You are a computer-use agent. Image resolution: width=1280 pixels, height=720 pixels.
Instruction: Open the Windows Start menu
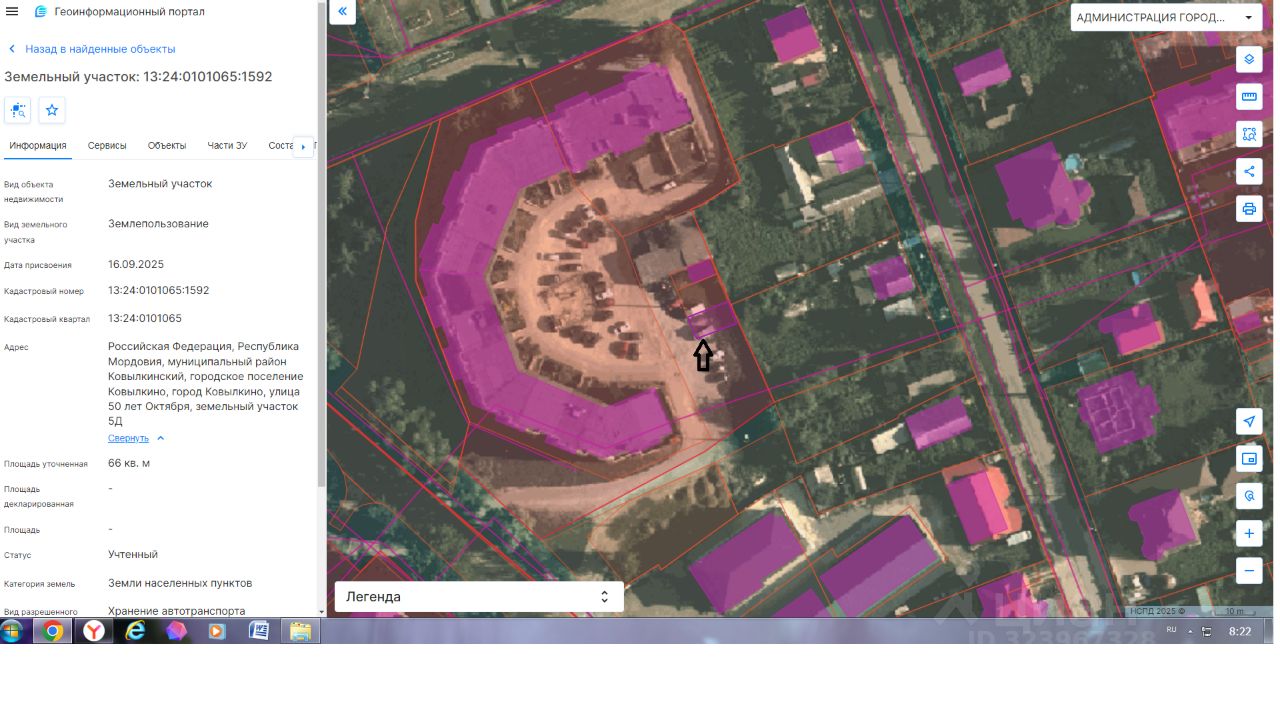point(13,631)
